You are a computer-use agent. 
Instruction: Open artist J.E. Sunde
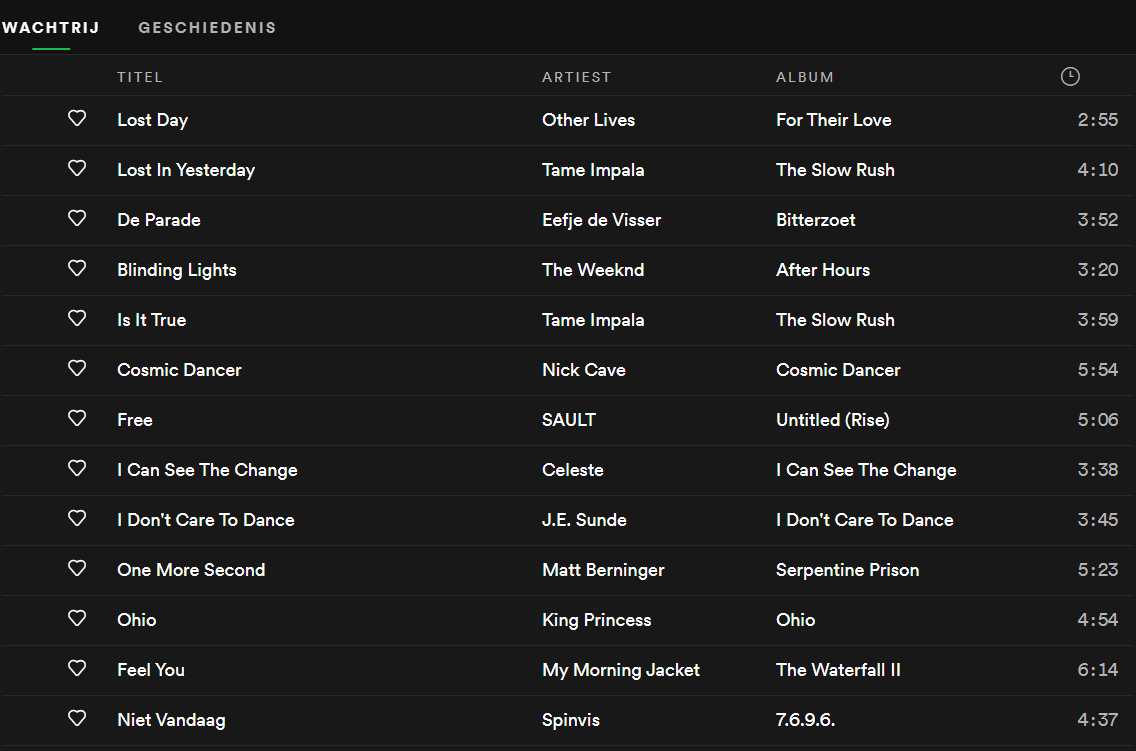[x=584, y=520]
